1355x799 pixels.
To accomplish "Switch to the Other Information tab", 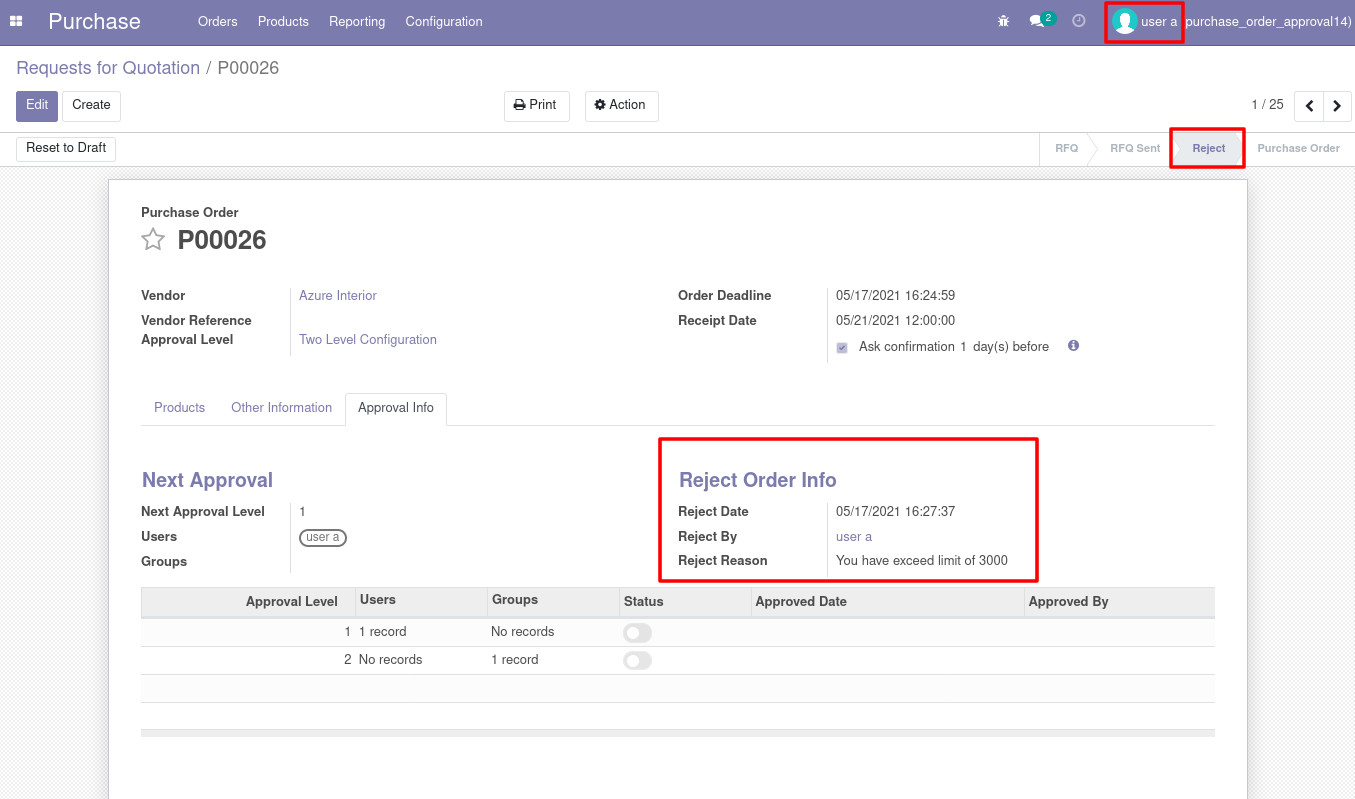I will click(x=282, y=408).
